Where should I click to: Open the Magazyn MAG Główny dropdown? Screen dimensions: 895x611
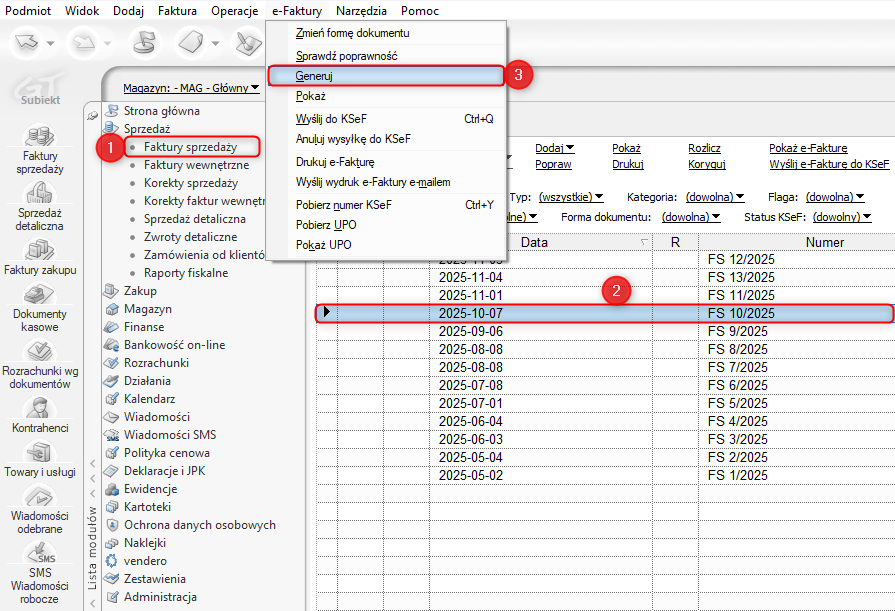click(x=191, y=88)
